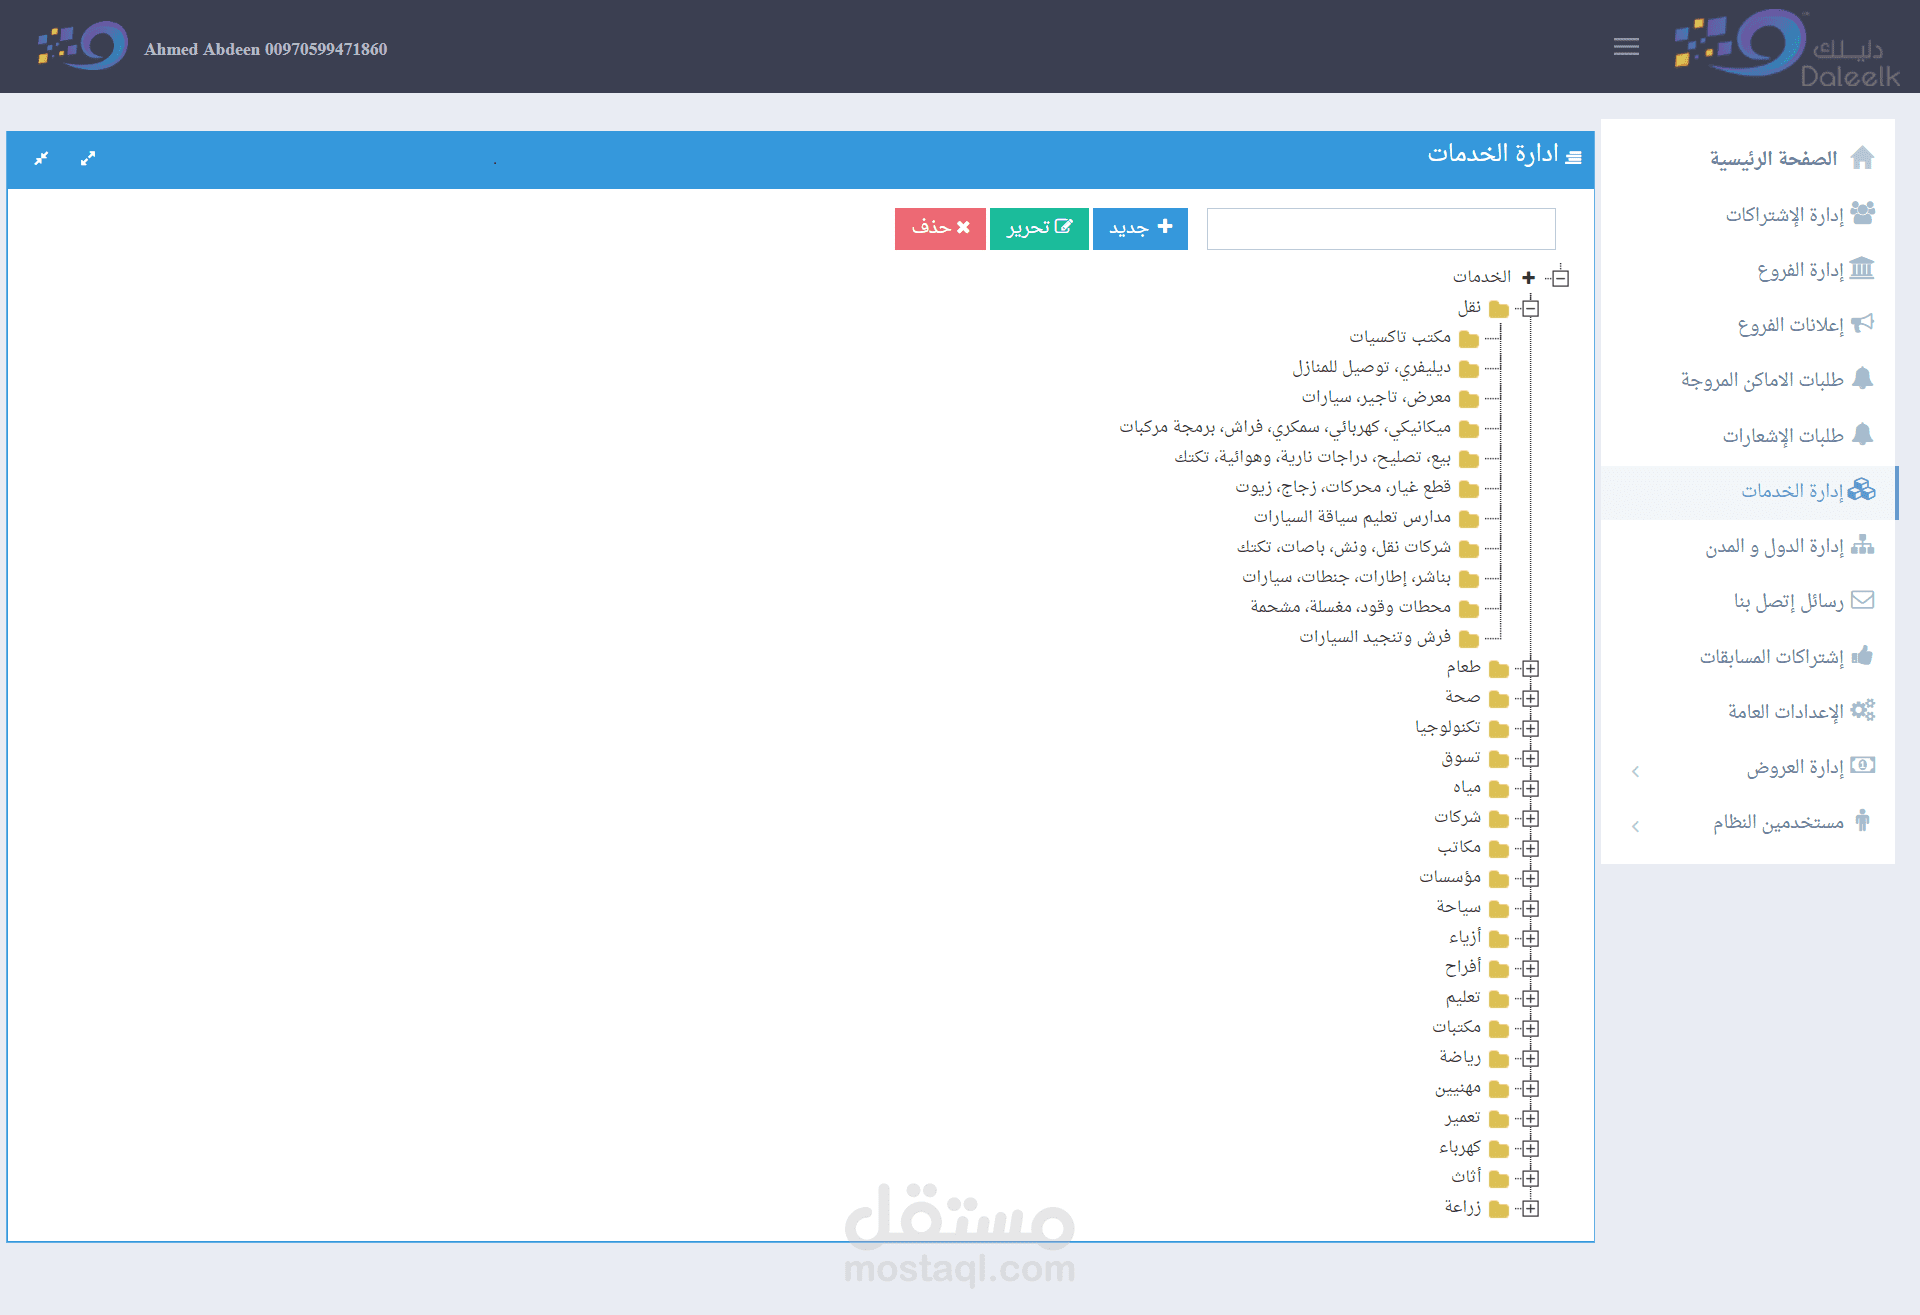Collapse the نقل tree node
Image resolution: width=1920 pixels, height=1315 pixels.
pos(1530,308)
